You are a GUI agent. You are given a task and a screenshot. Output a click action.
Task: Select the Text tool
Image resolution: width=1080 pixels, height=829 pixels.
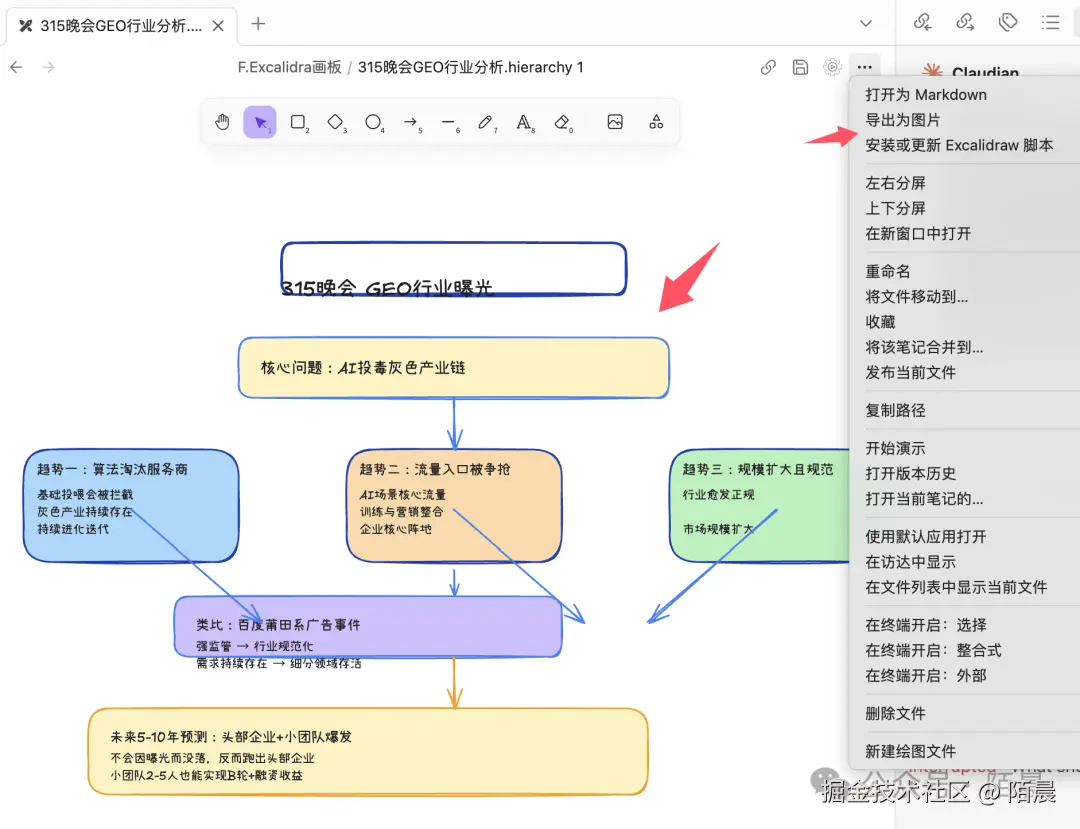[x=524, y=122]
